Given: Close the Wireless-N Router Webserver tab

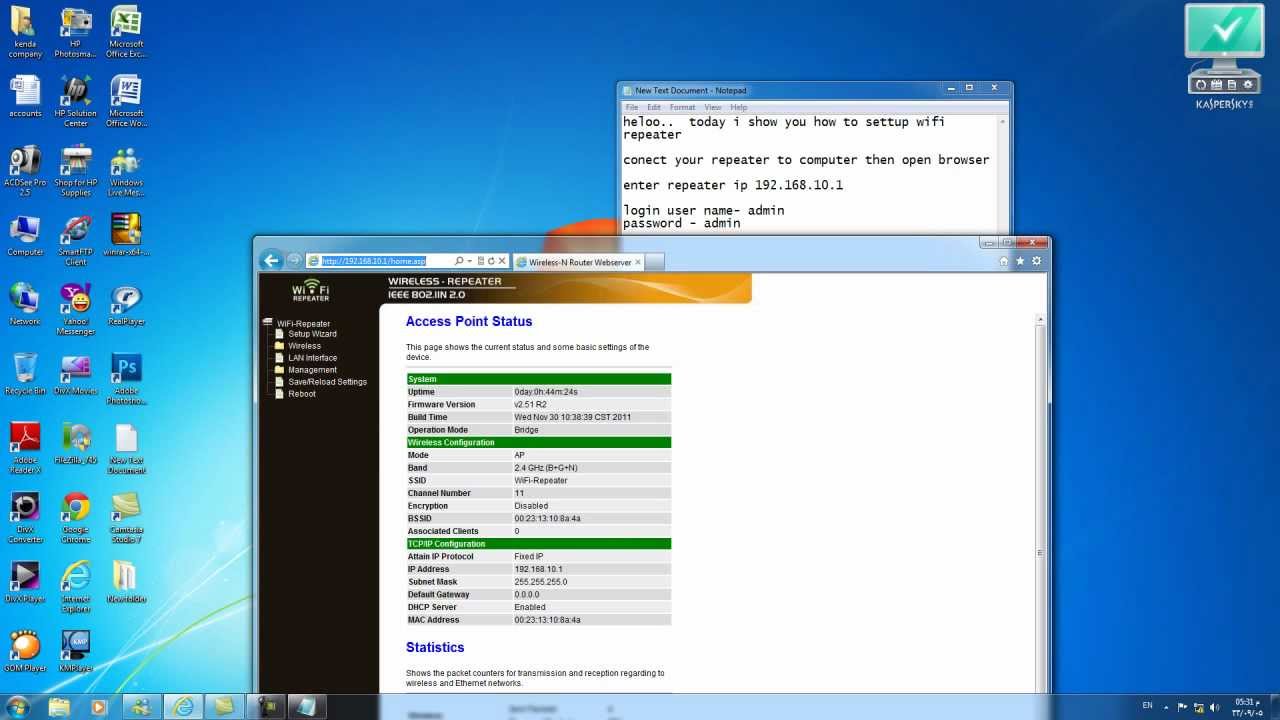Looking at the screenshot, I should [x=638, y=262].
